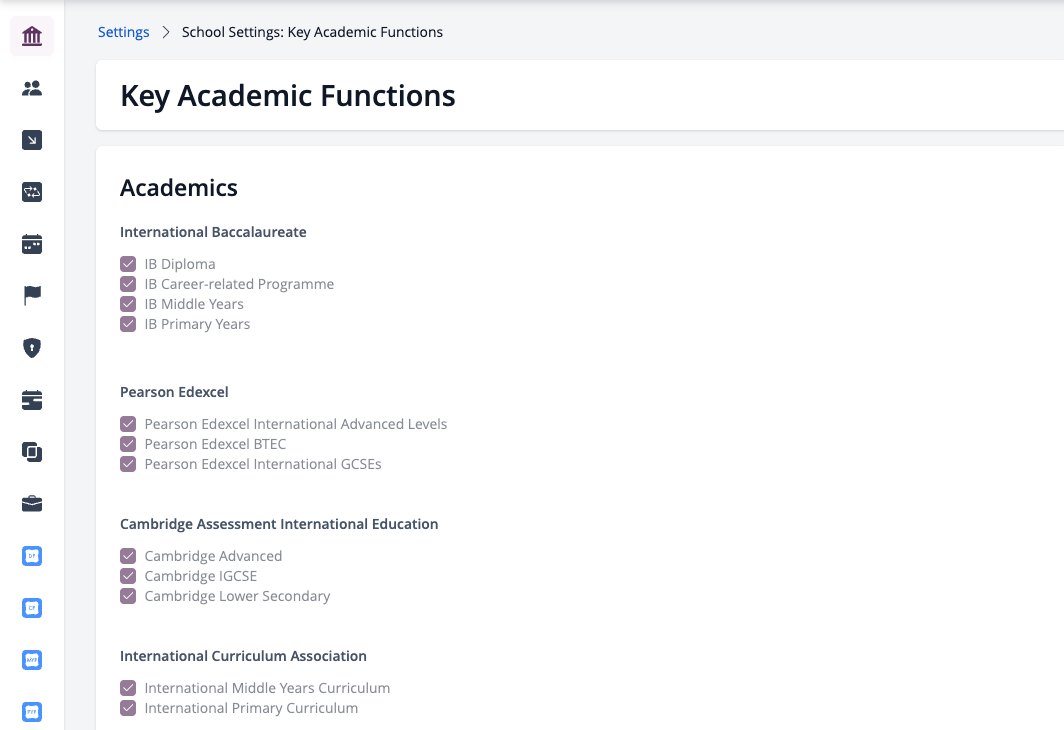
Task: Click the overlapping squares sidebar icon
Action: [32, 452]
